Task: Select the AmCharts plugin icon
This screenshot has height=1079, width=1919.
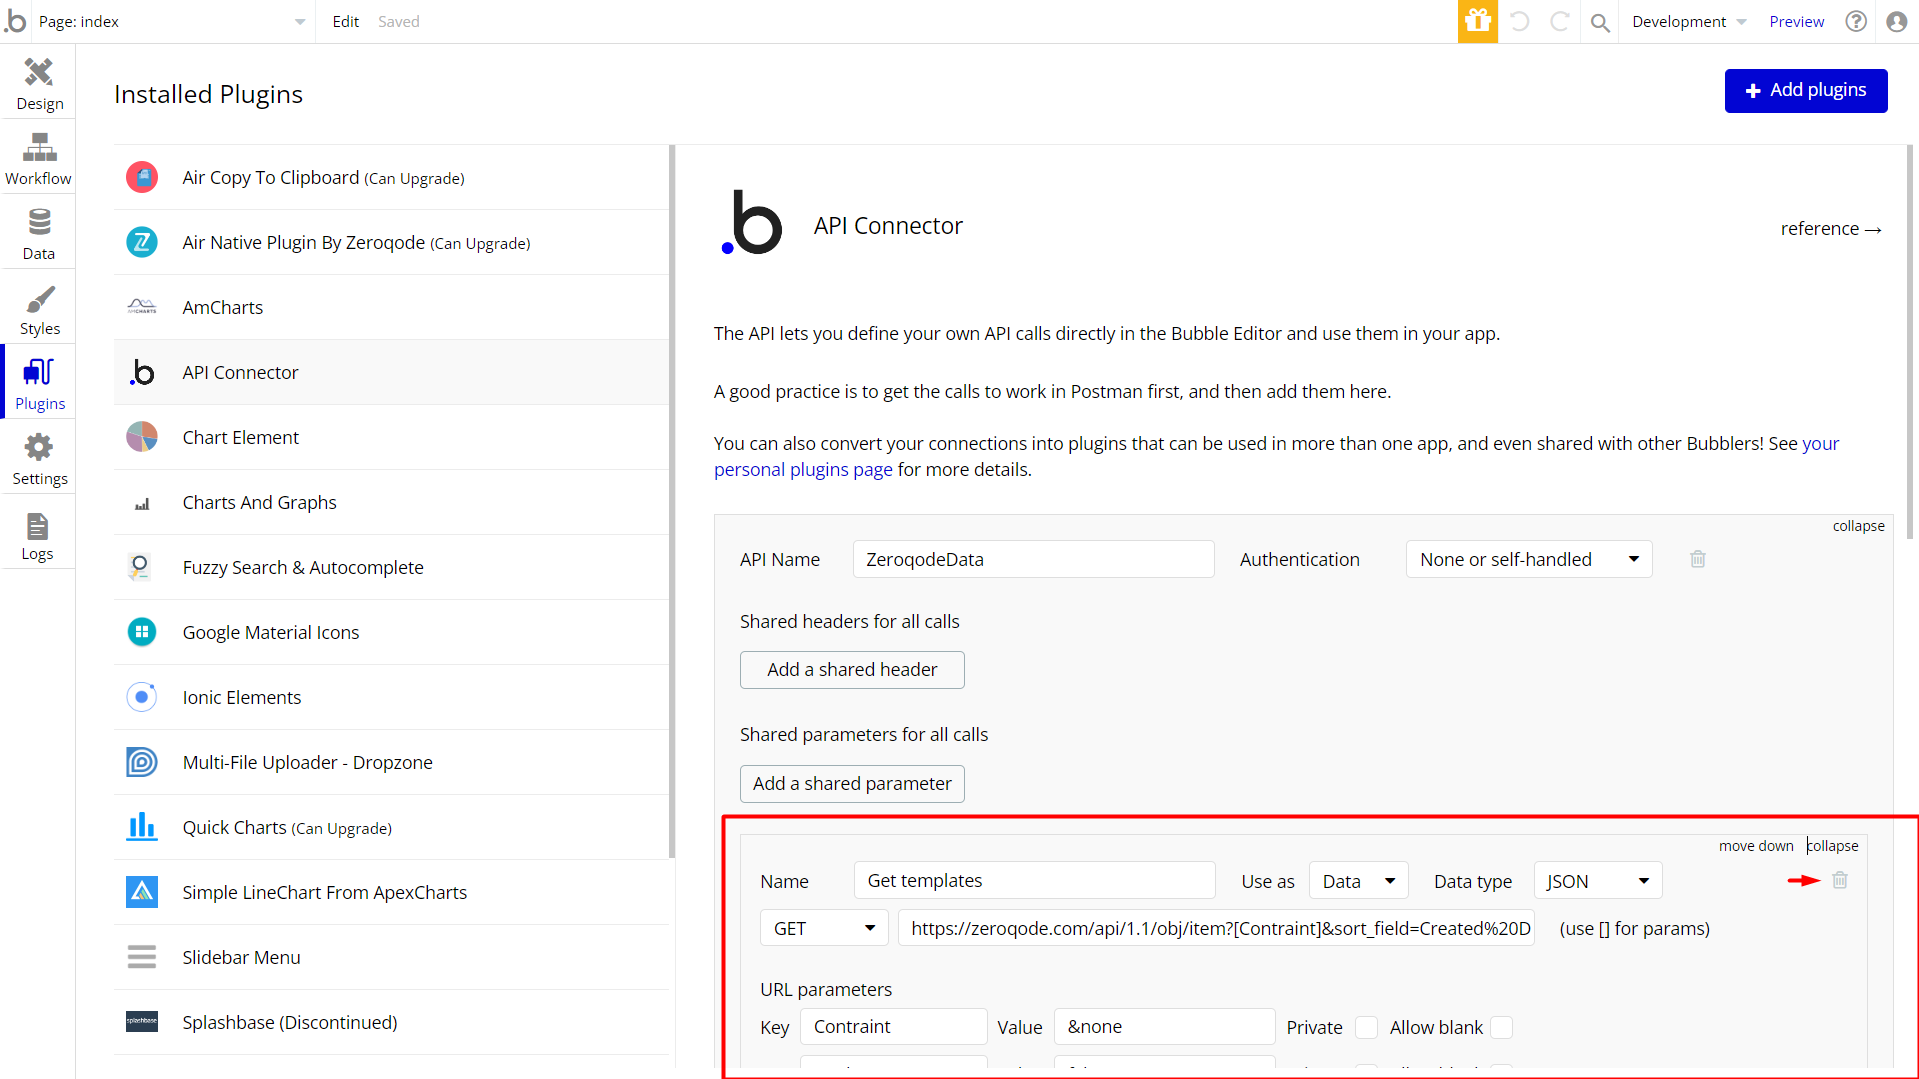Action: (x=142, y=307)
